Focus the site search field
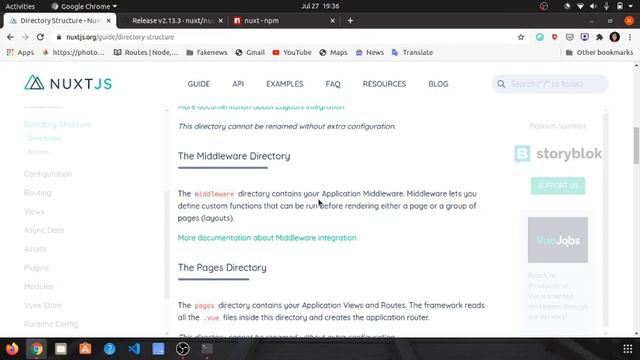Image resolution: width=640 pixels, height=360 pixels. pyautogui.click(x=550, y=84)
